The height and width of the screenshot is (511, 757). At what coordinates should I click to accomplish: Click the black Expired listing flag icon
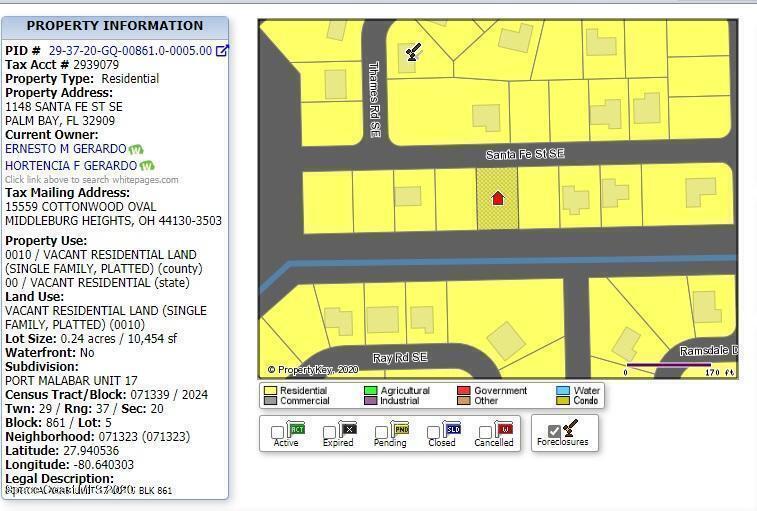(x=348, y=428)
